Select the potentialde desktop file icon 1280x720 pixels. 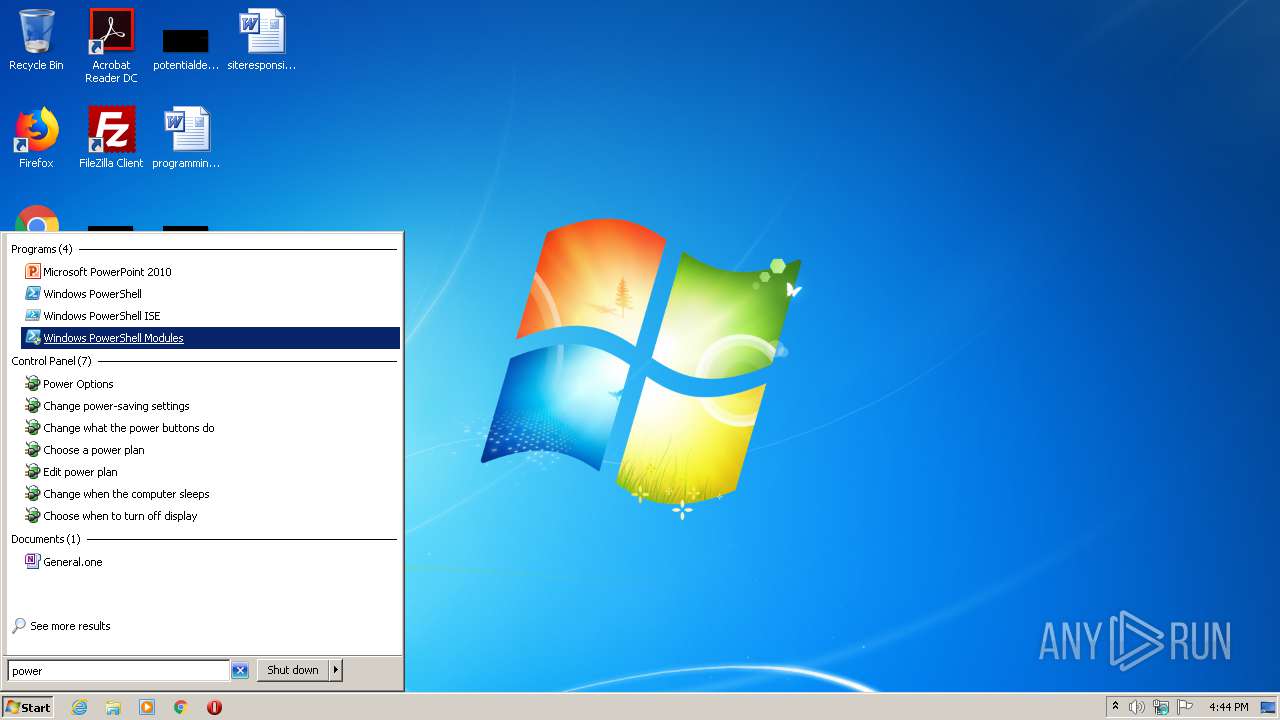186,48
